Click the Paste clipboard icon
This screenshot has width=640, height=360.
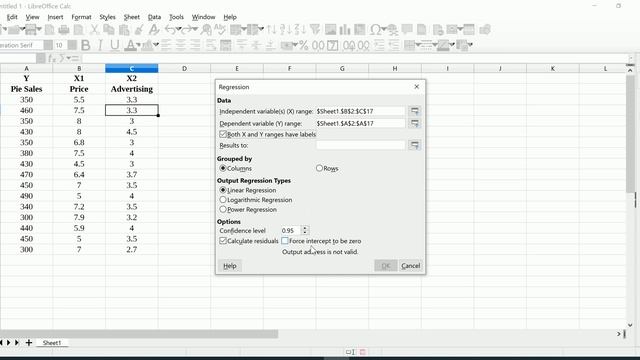(124, 29)
